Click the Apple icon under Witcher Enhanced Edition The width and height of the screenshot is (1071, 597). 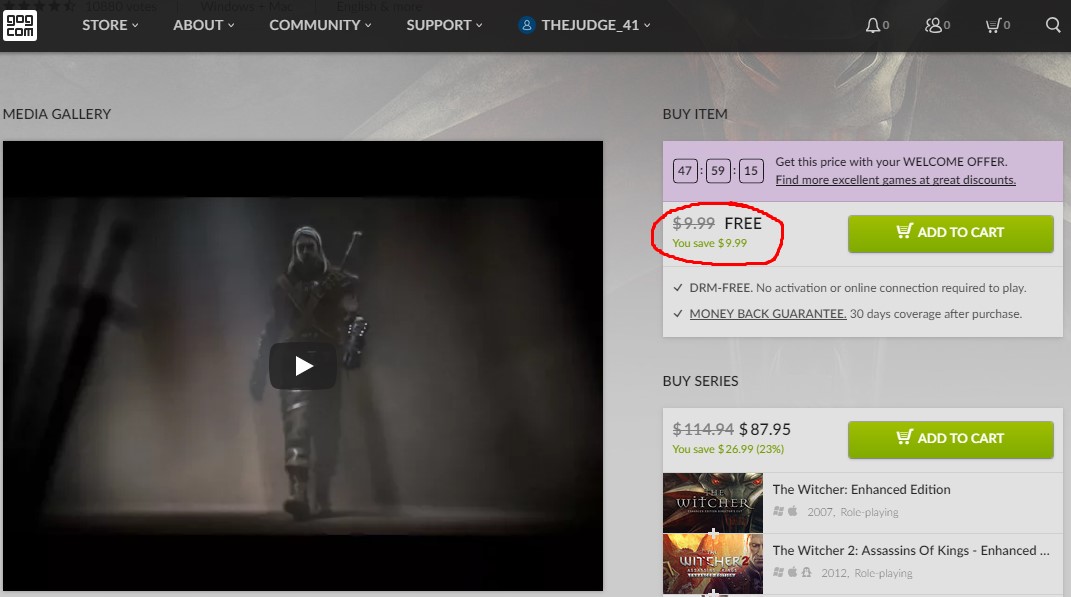tap(792, 511)
